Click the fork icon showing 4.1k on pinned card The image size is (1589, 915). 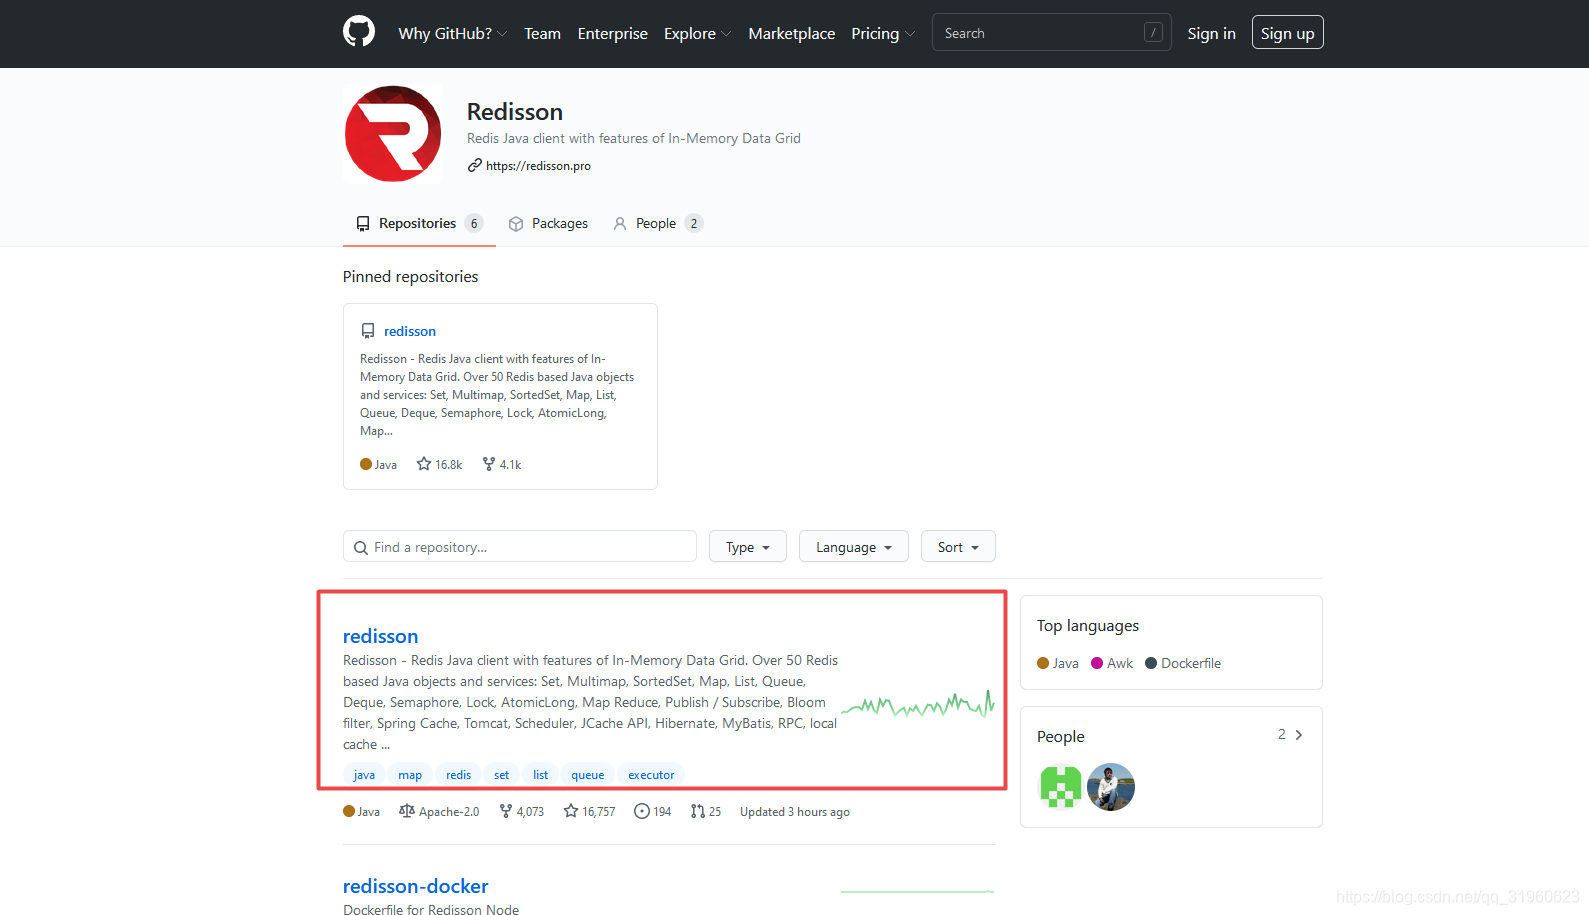[489, 464]
